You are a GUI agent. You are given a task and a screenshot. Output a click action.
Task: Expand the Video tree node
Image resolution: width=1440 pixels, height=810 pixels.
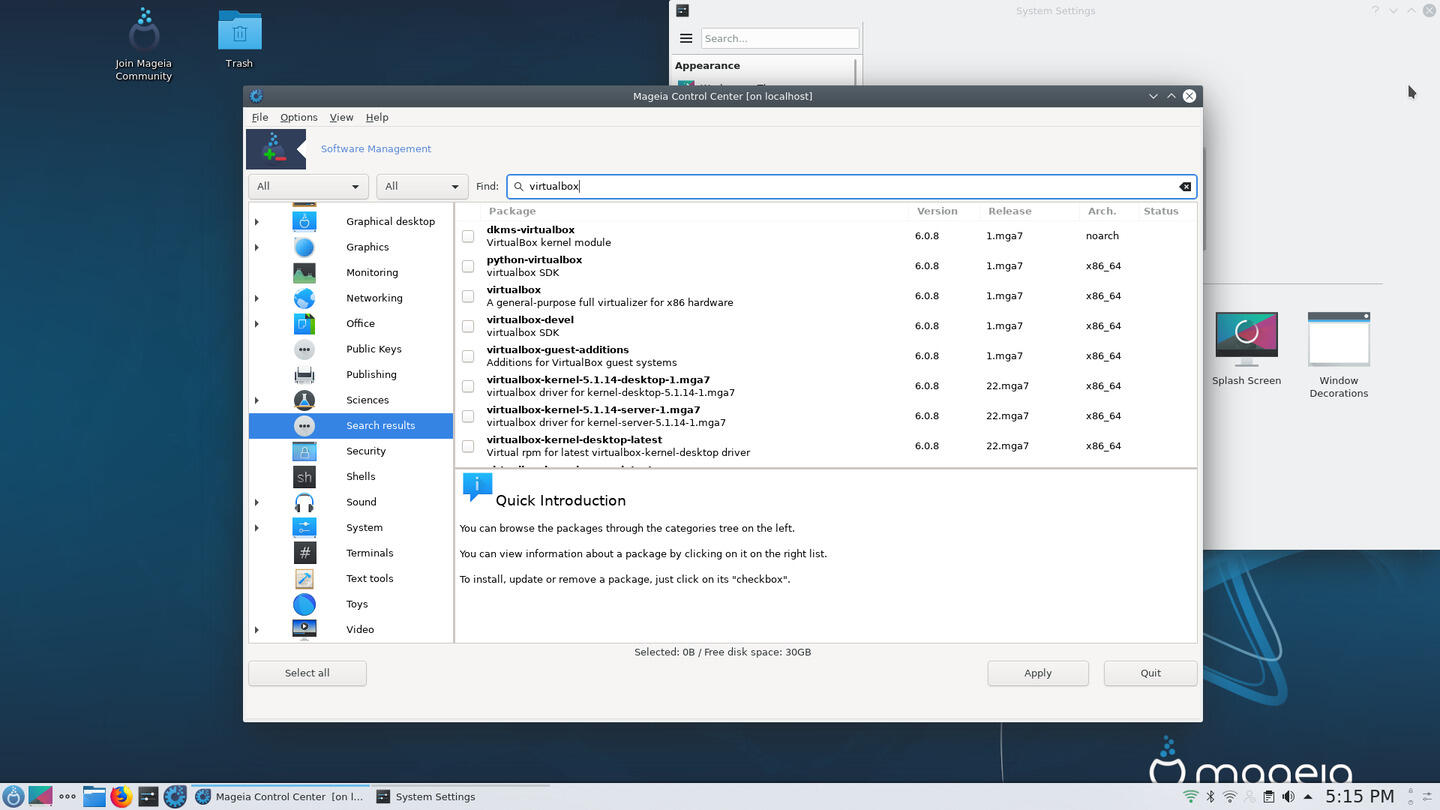[257, 630]
